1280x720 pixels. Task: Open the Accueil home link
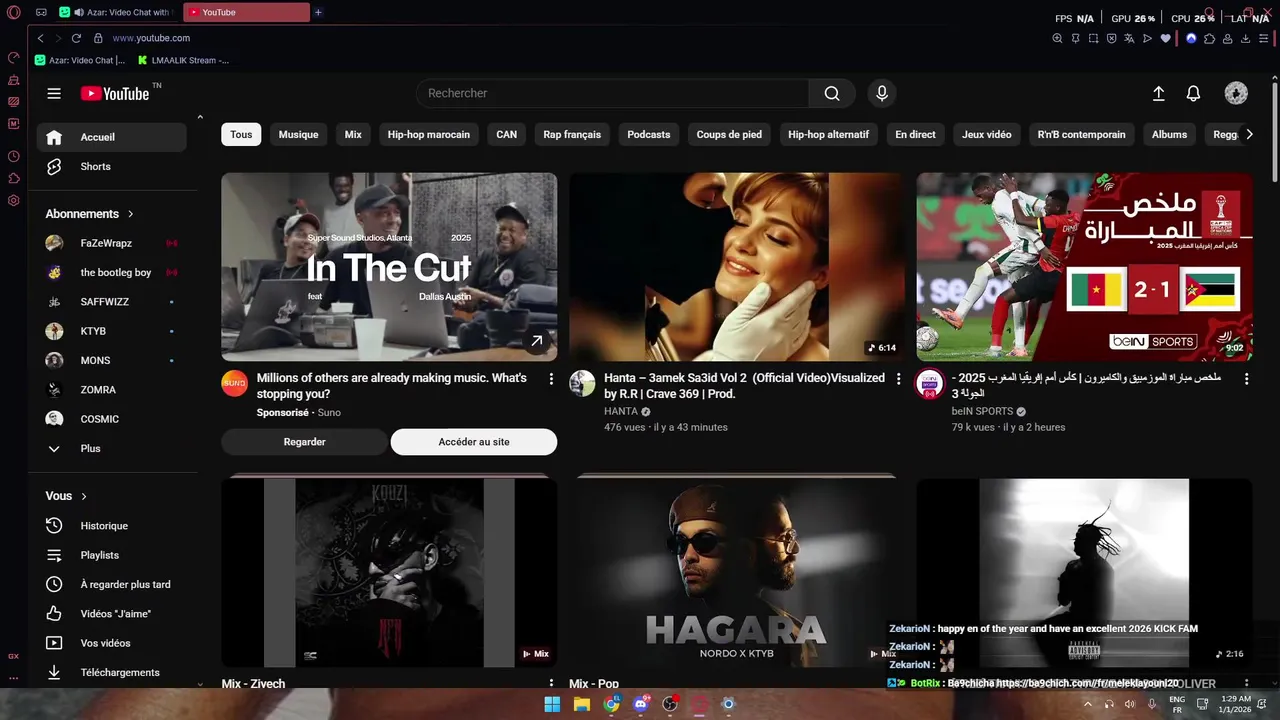[112, 137]
